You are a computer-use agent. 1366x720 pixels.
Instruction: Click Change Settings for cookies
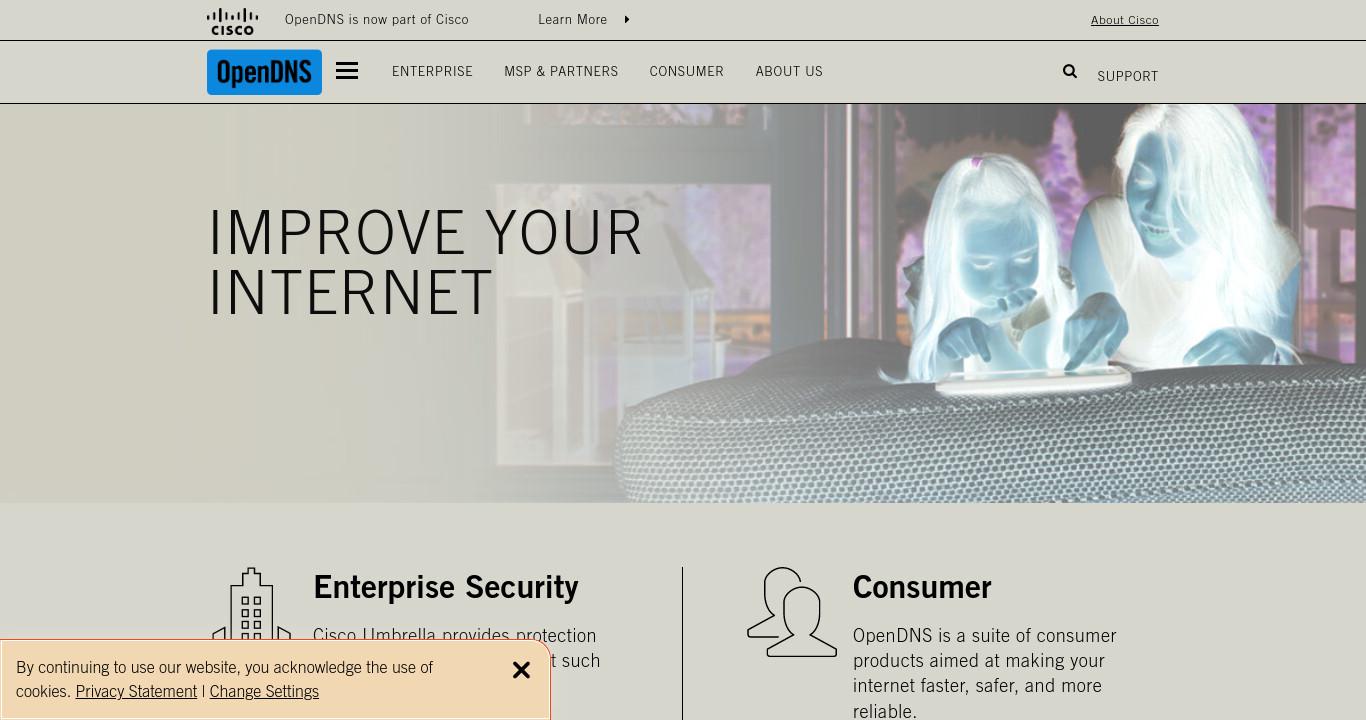coord(264,691)
